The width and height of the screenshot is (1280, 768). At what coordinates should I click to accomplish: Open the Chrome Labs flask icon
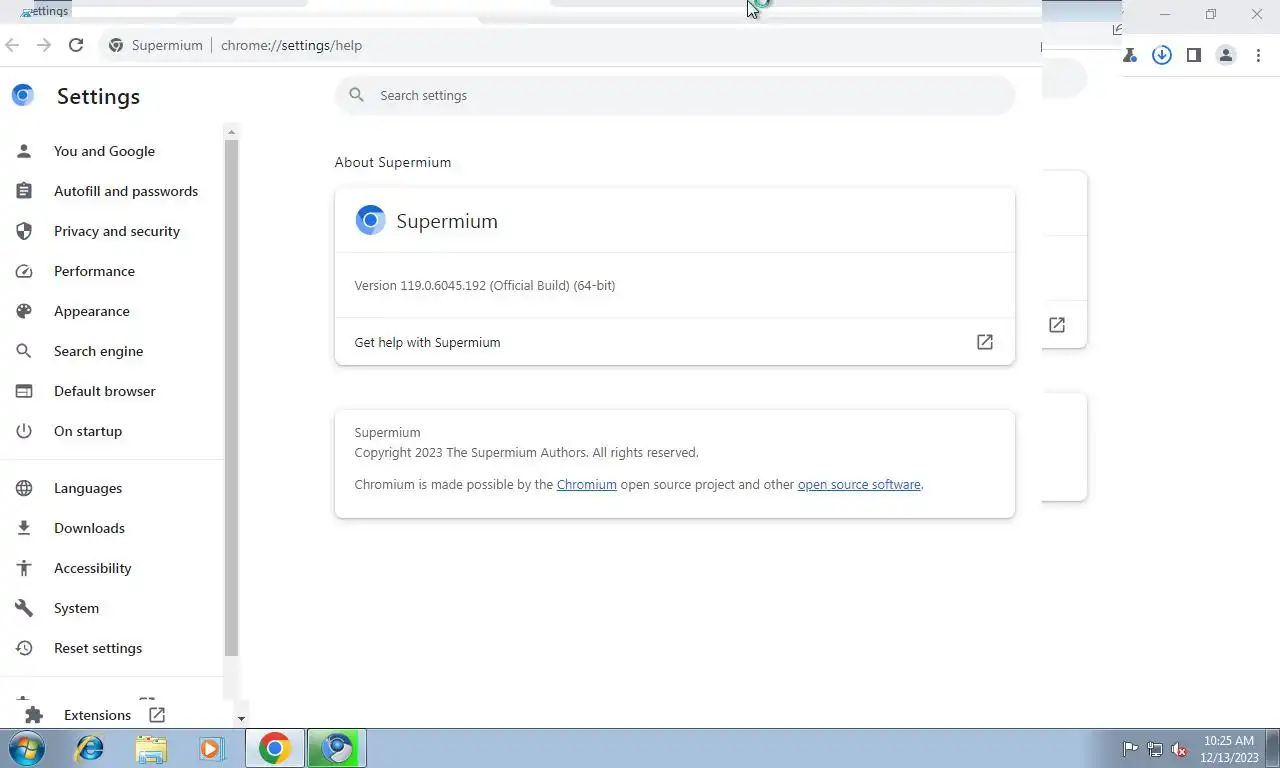(1130, 55)
